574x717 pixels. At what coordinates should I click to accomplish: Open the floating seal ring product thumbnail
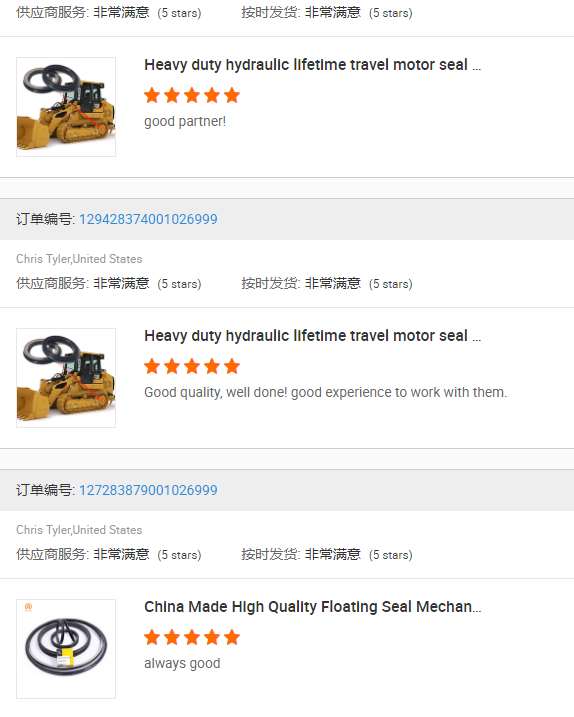coord(66,649)
